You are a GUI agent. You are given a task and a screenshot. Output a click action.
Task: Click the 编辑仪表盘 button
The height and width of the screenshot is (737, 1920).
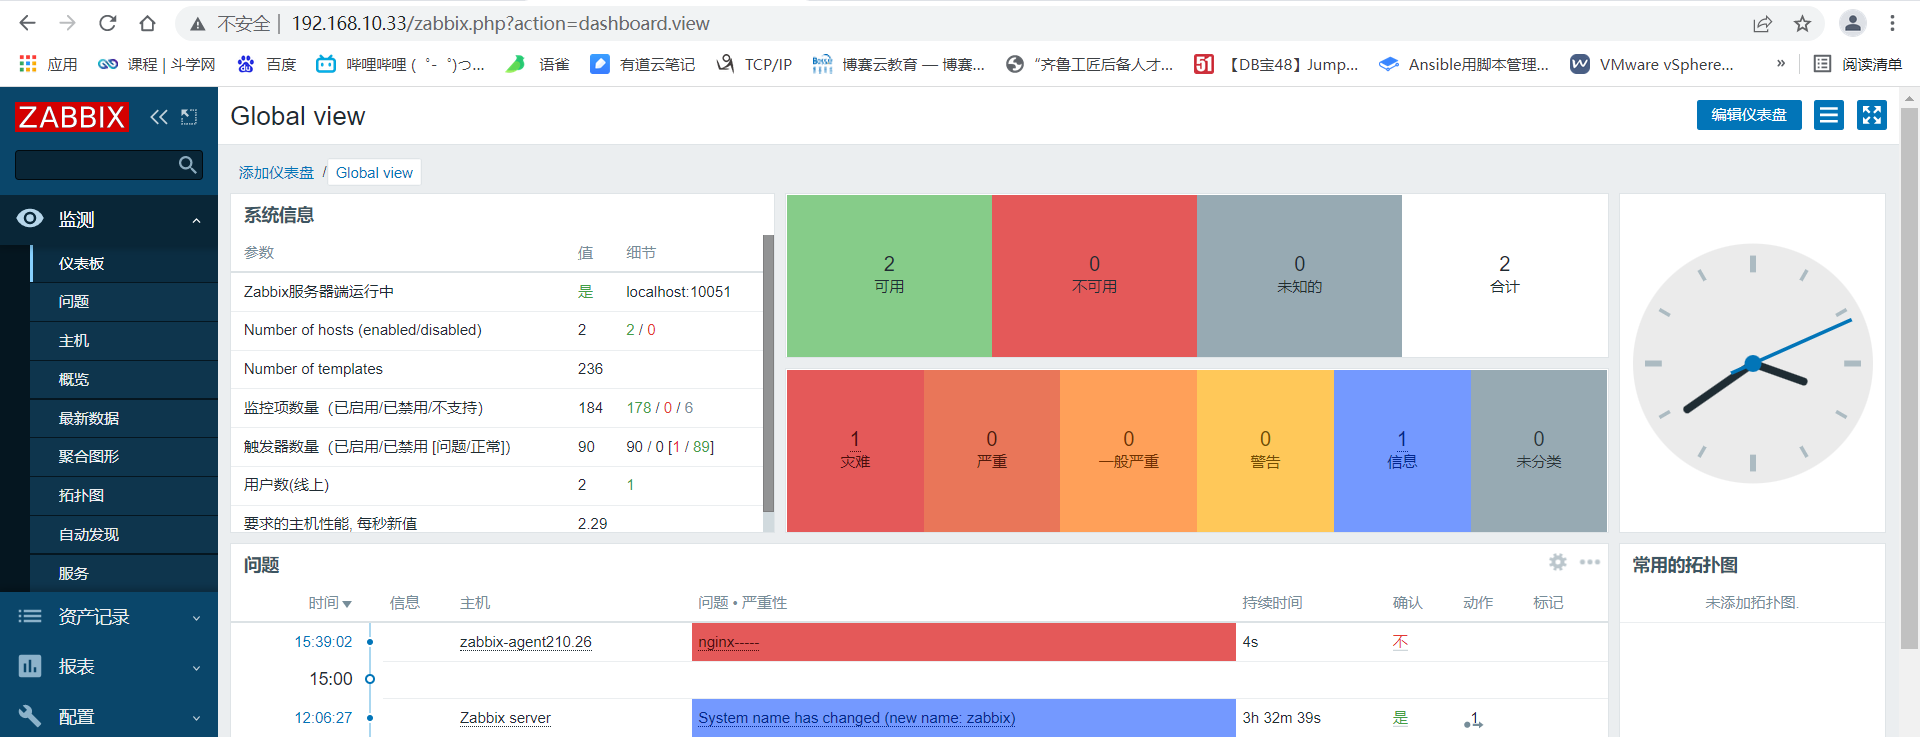pos(1749,115)
